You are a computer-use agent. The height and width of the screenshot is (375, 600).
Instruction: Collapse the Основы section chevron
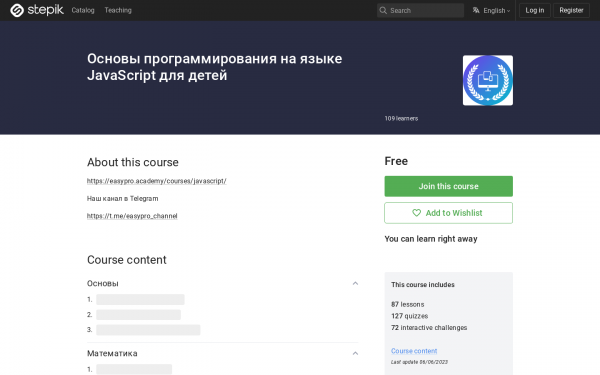pos(355,284)
